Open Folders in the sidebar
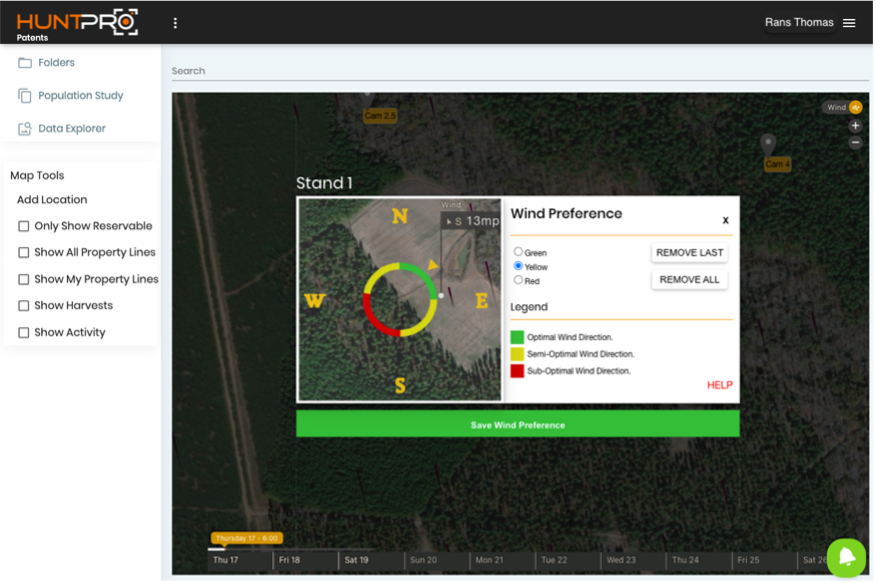Viewport: 876px width, 583px height. [x=56, y=63]
